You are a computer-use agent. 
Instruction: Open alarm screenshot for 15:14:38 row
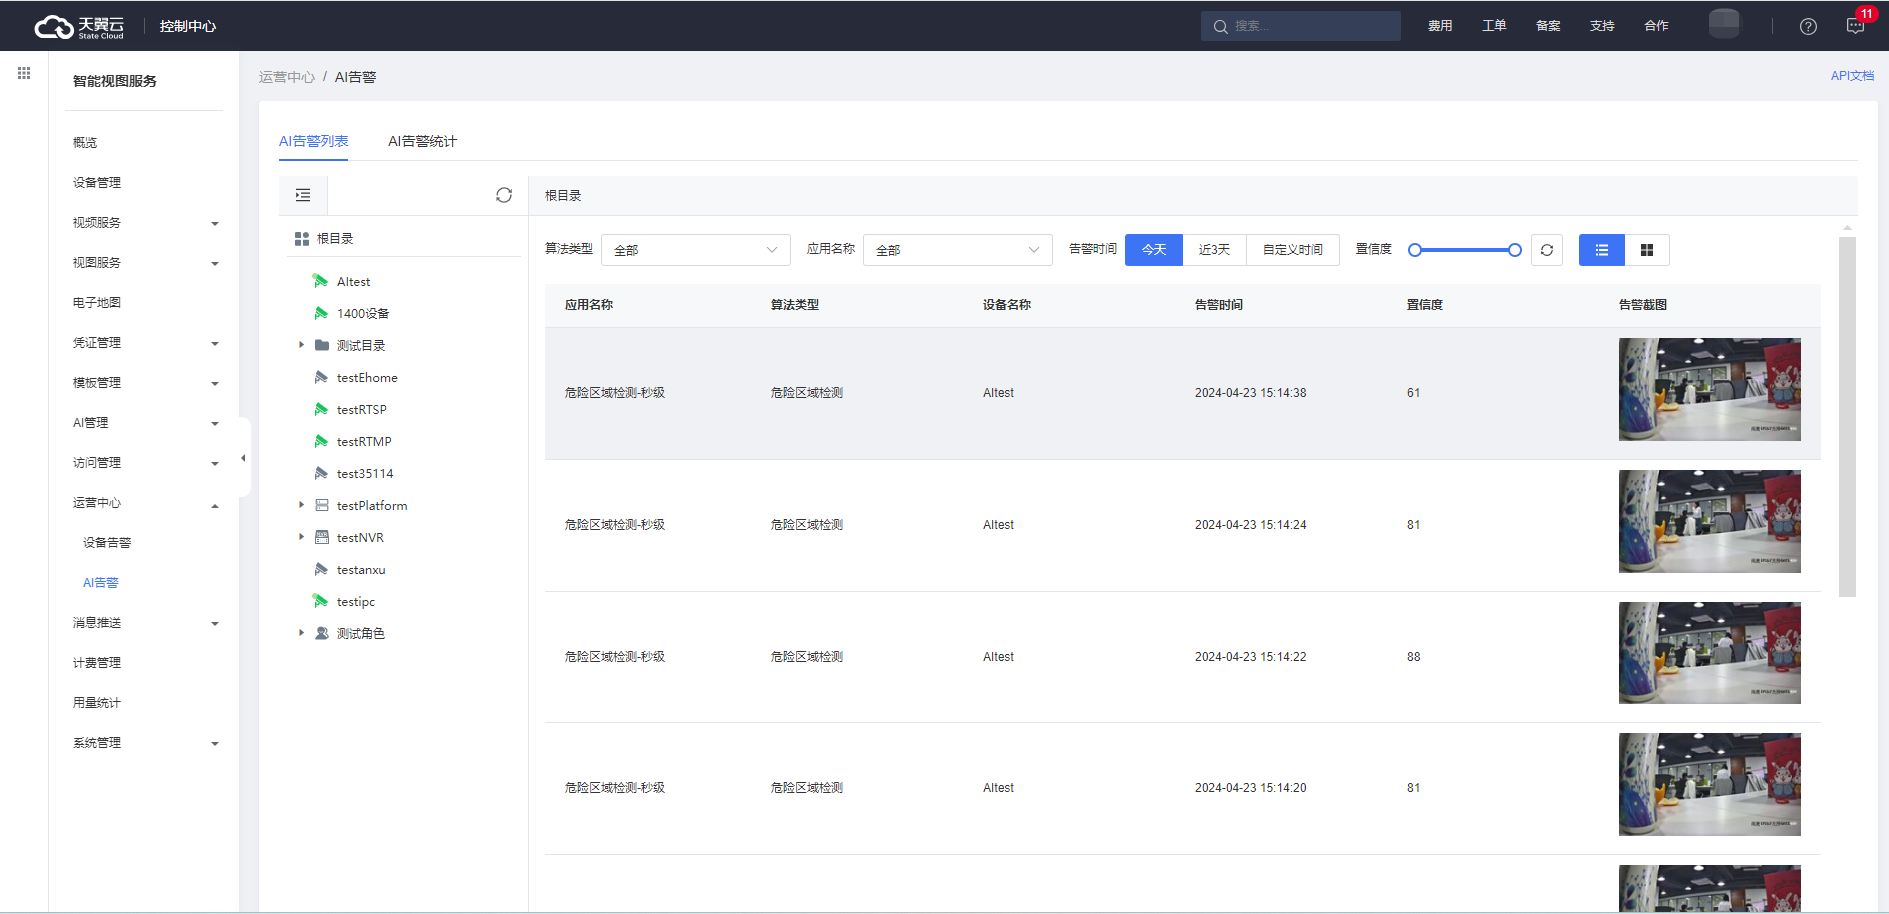point(1710,389)
